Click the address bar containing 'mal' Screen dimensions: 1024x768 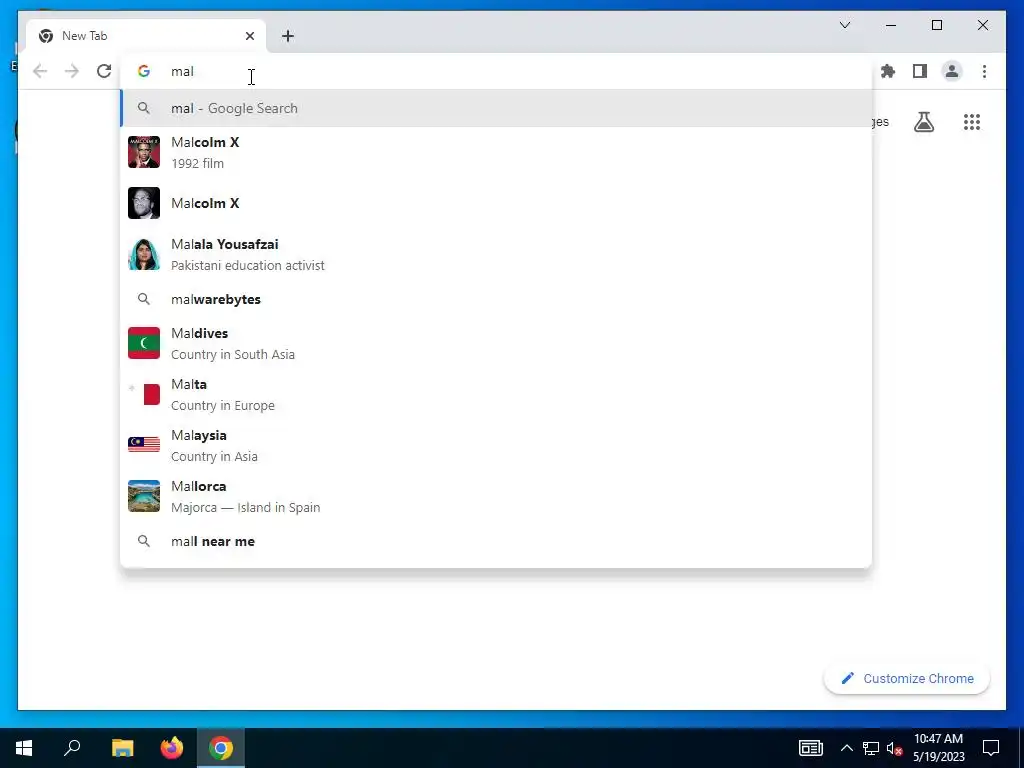click(x=496, y=71)
